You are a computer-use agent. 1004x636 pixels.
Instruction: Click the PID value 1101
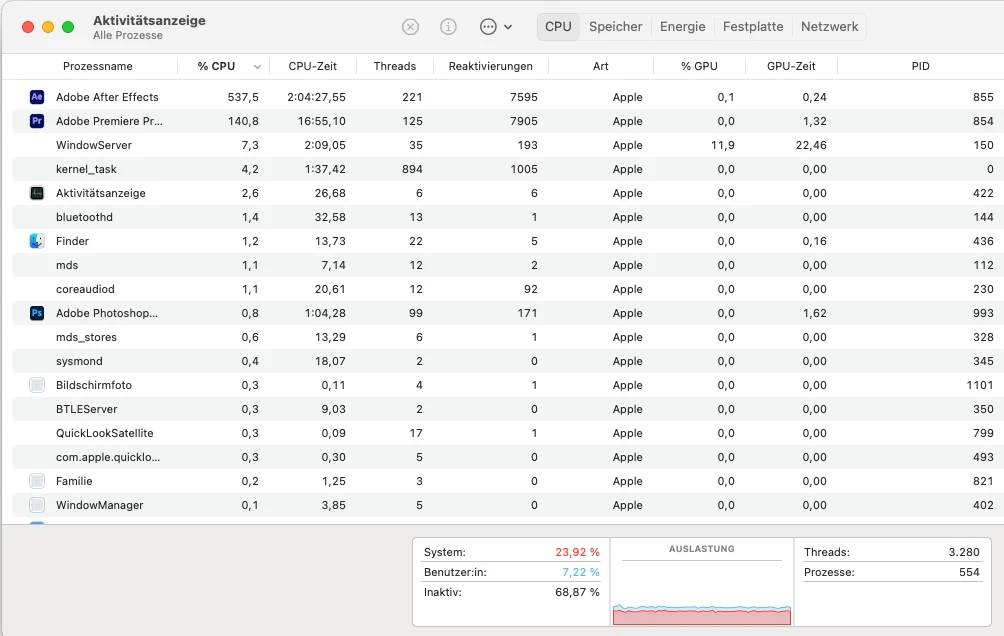pos(980,386)
